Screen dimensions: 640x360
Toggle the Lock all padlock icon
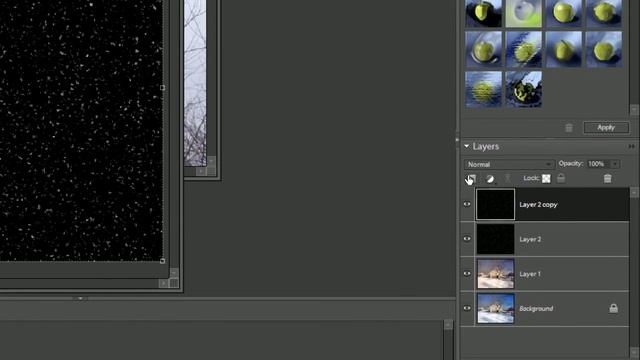coord(561,178)
